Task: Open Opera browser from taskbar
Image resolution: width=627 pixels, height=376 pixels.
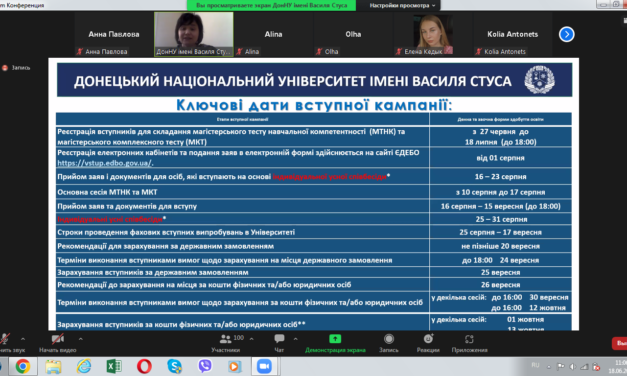Action: click(144, 366)
